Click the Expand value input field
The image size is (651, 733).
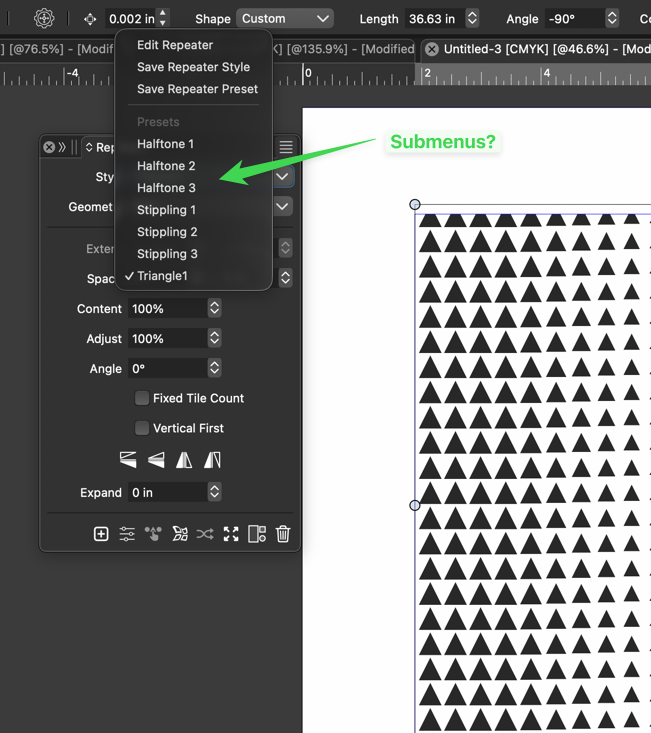tap(166, 492)
